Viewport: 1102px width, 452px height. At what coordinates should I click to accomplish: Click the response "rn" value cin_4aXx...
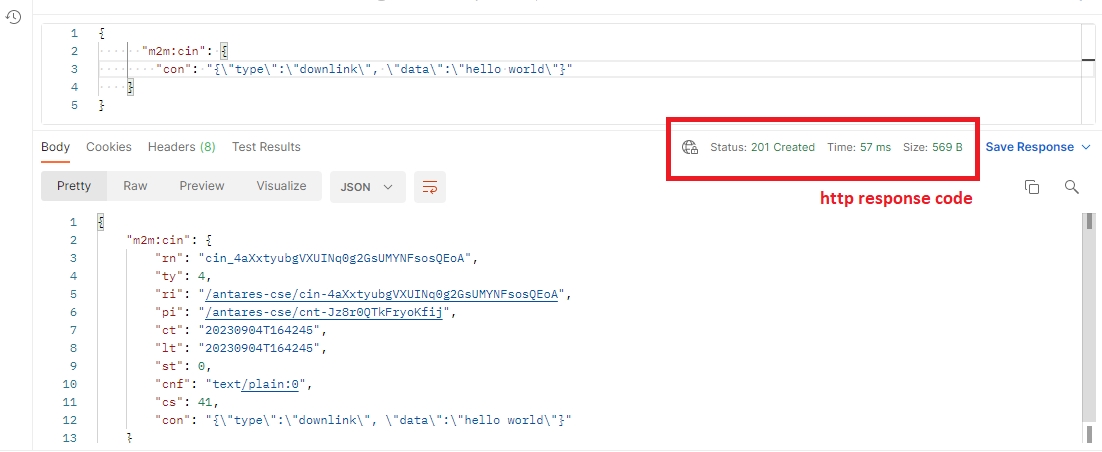point(335,258)
